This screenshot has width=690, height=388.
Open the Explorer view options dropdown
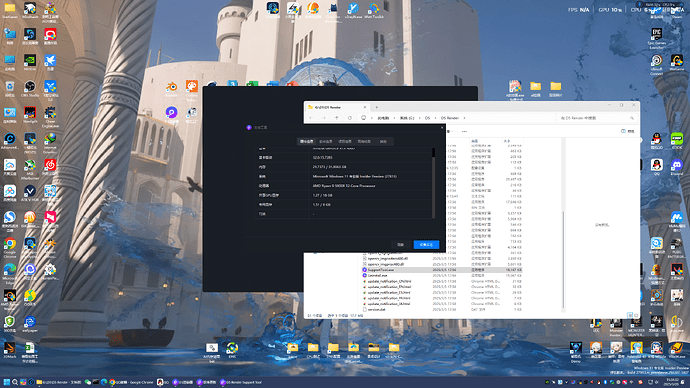(x=450, y=131)
